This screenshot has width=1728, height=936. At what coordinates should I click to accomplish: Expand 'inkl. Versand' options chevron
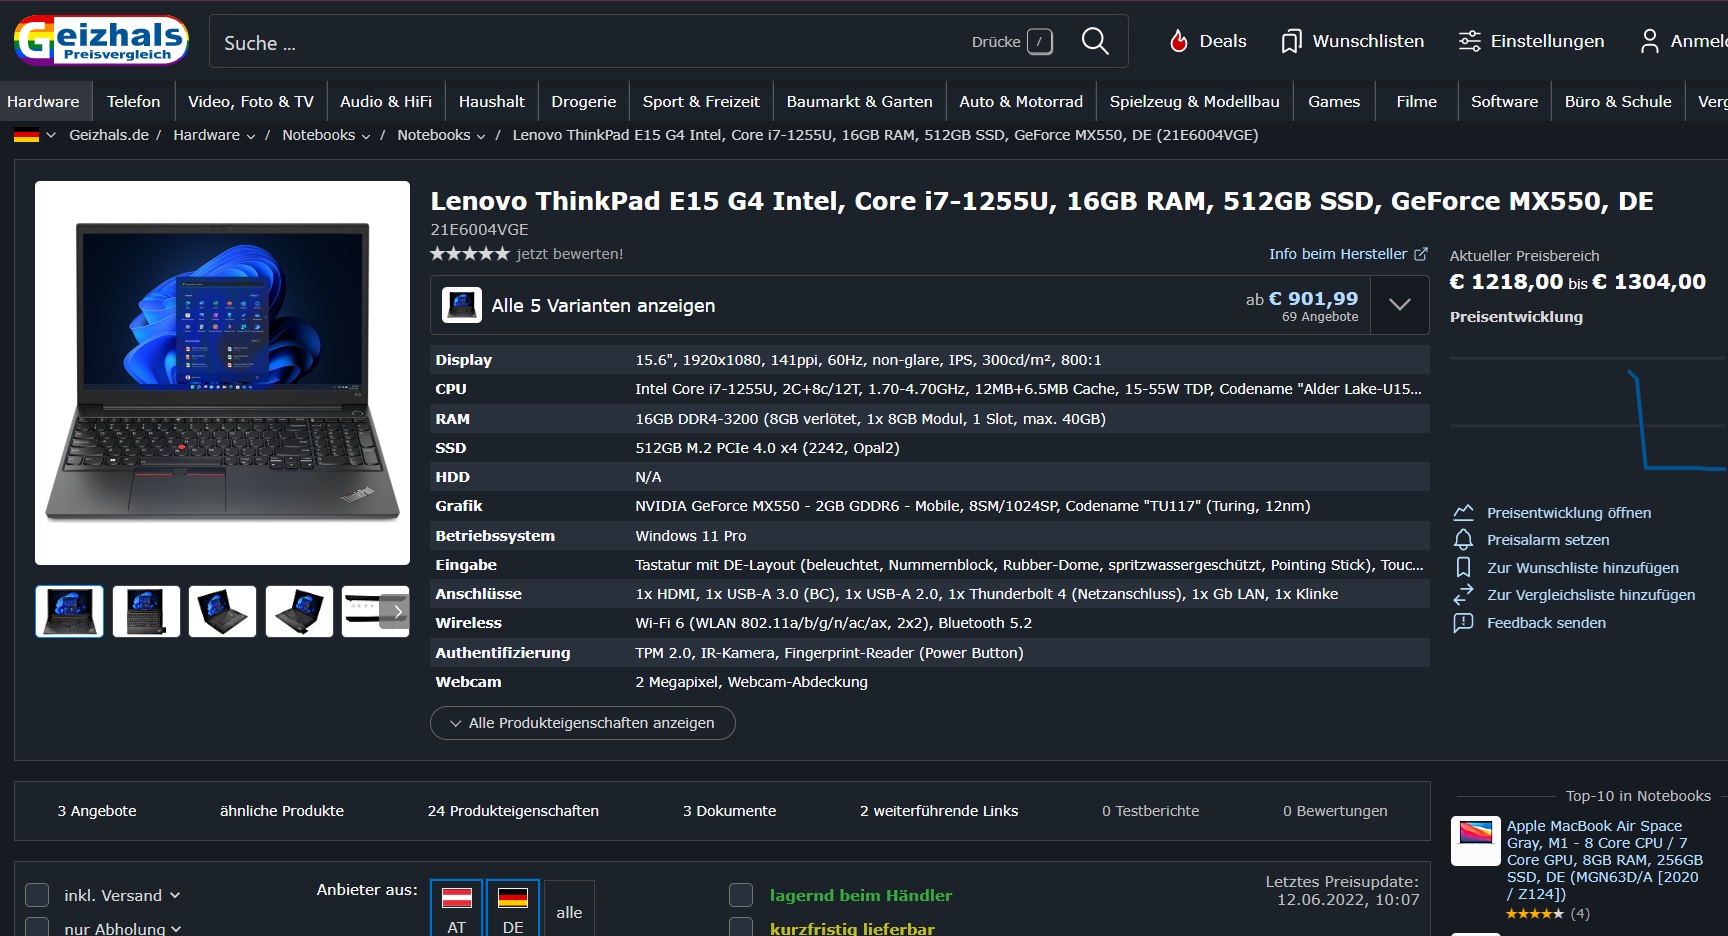click(175, 895)
